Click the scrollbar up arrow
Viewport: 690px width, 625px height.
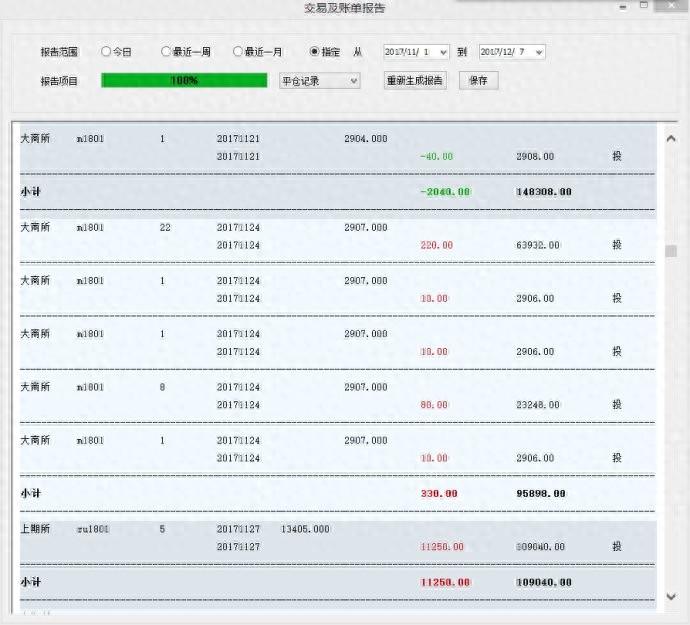[x=671, y=133]
